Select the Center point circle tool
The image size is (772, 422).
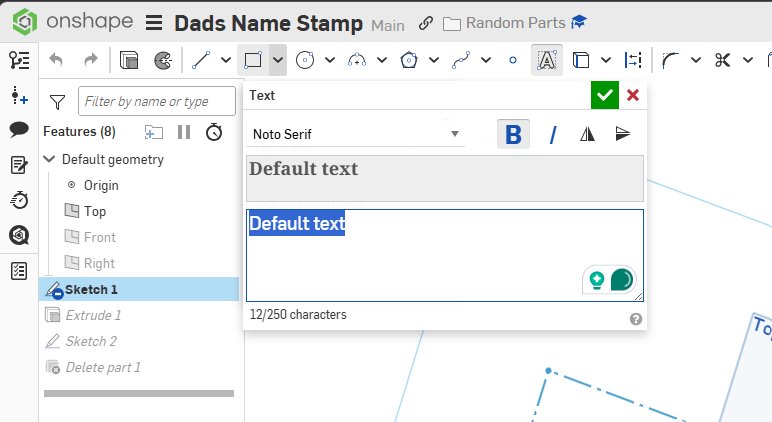click(305, 60)
